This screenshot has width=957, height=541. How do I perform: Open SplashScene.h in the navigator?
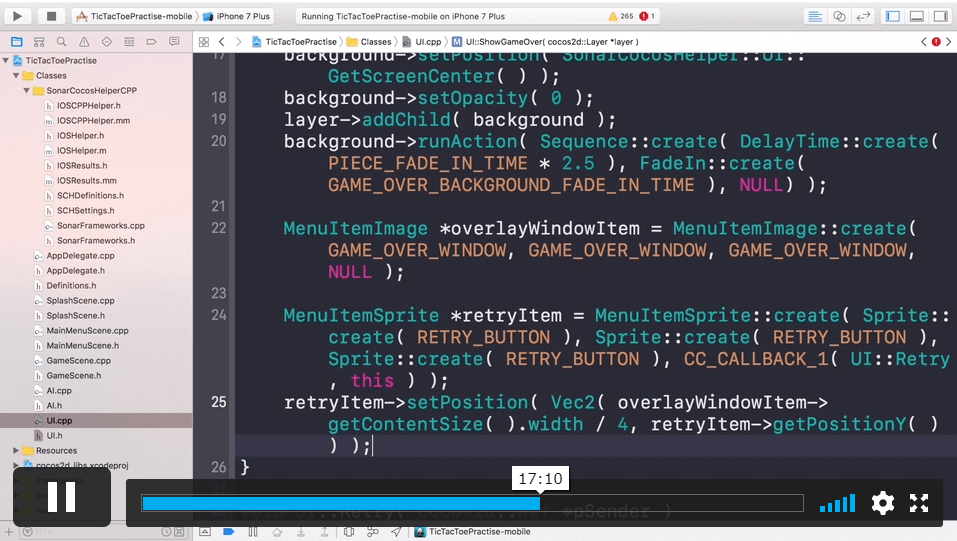click(75, 315)
